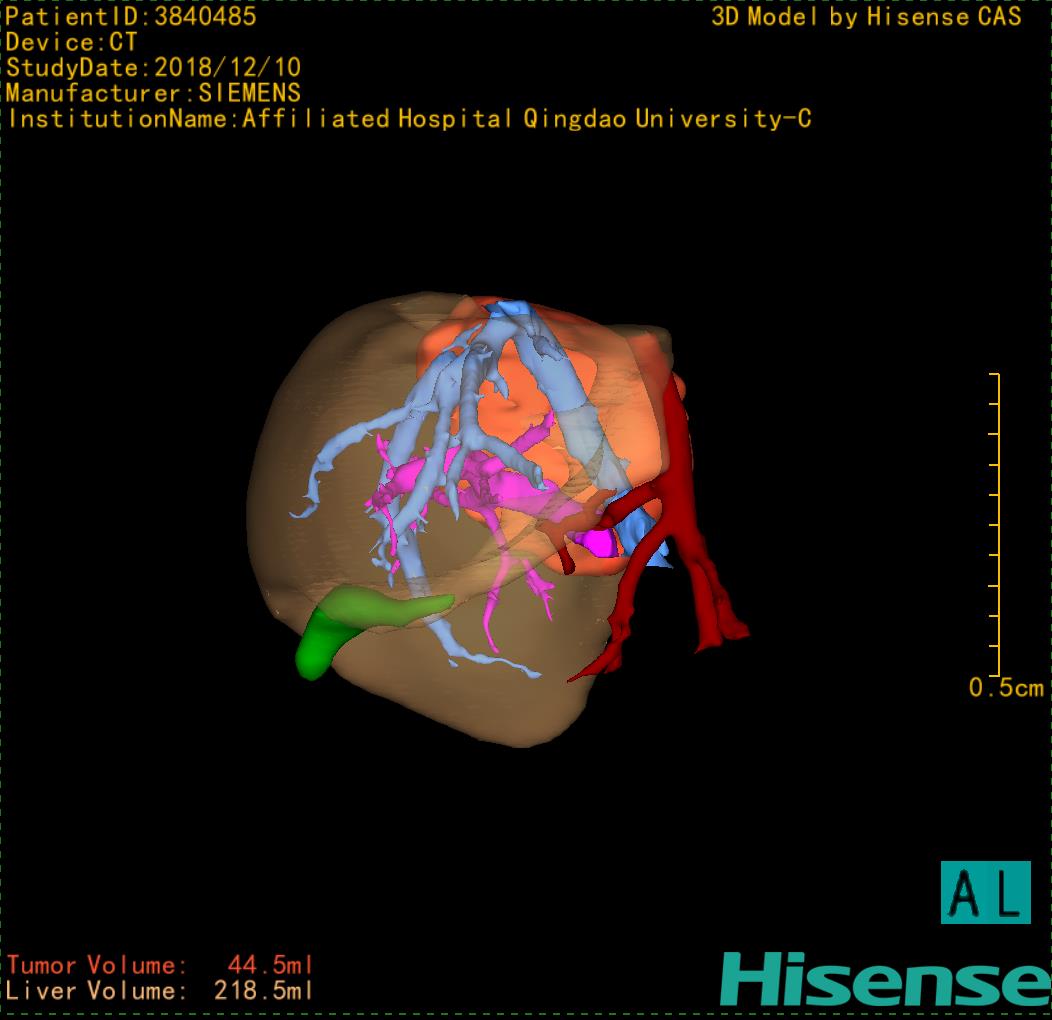The image size is (1052, 1020).
Task: Click the '3D Model by Hisense CAS' caption
Action: pos(866,17)
